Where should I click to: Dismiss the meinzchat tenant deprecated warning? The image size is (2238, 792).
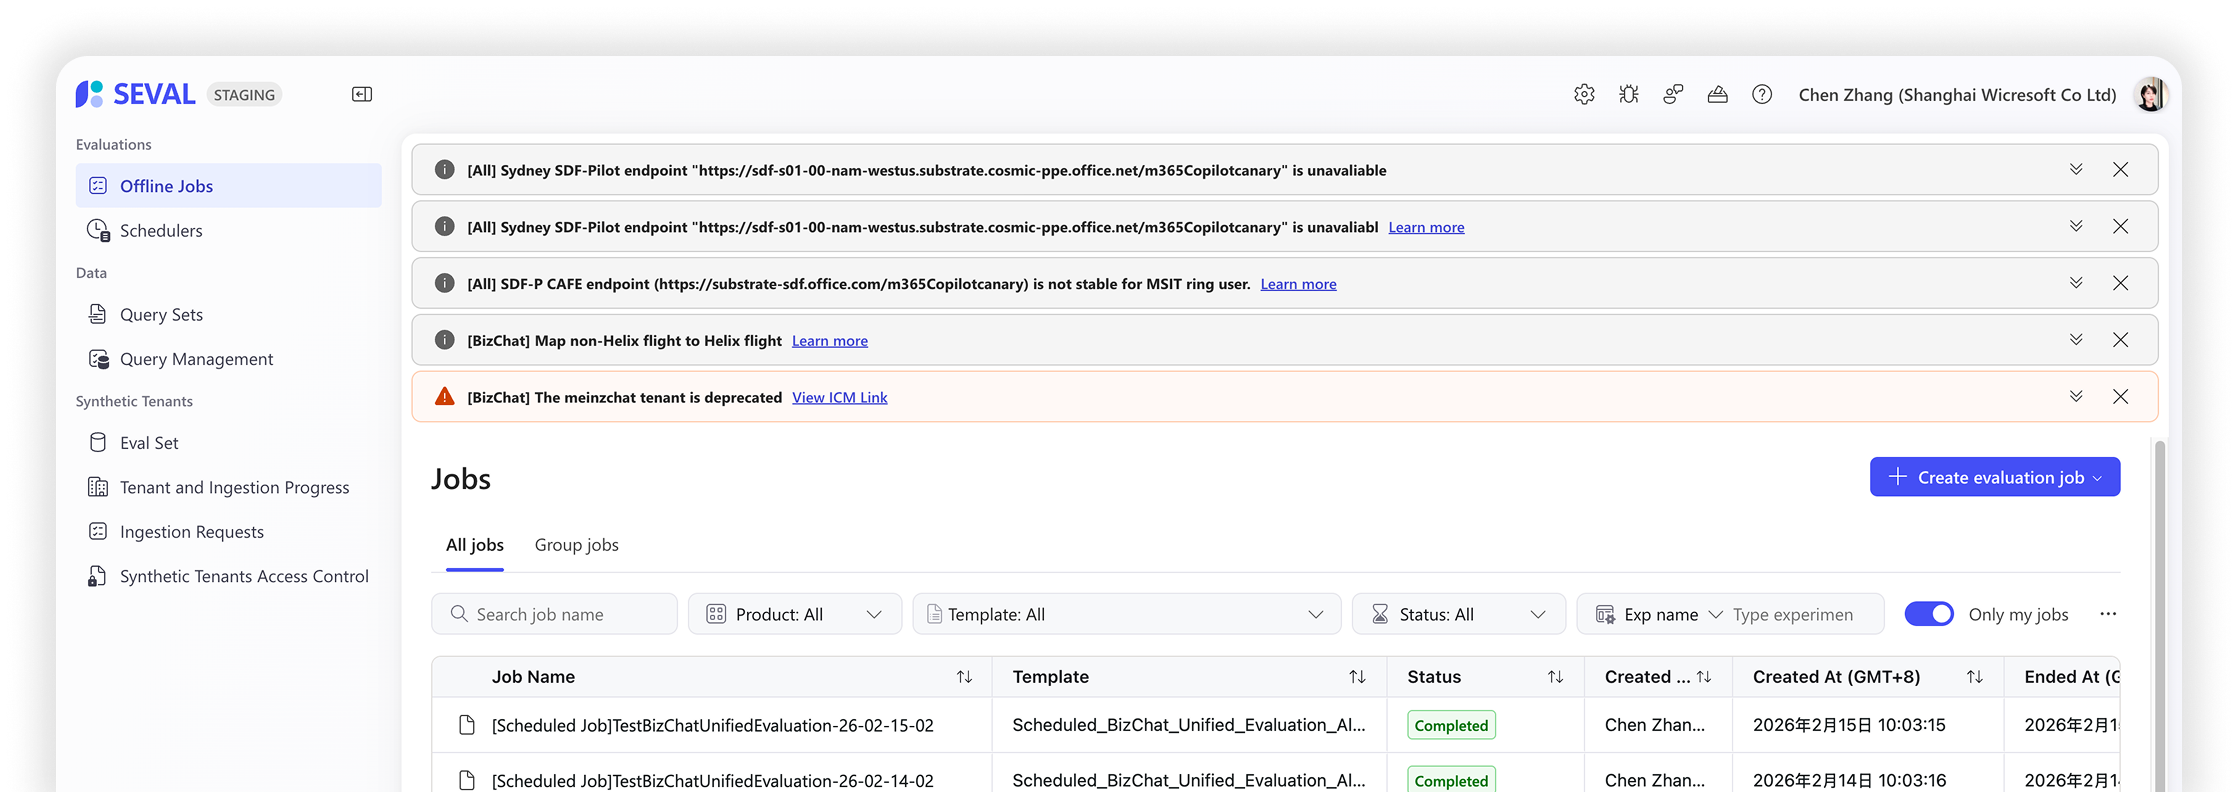pos(2120,397)
